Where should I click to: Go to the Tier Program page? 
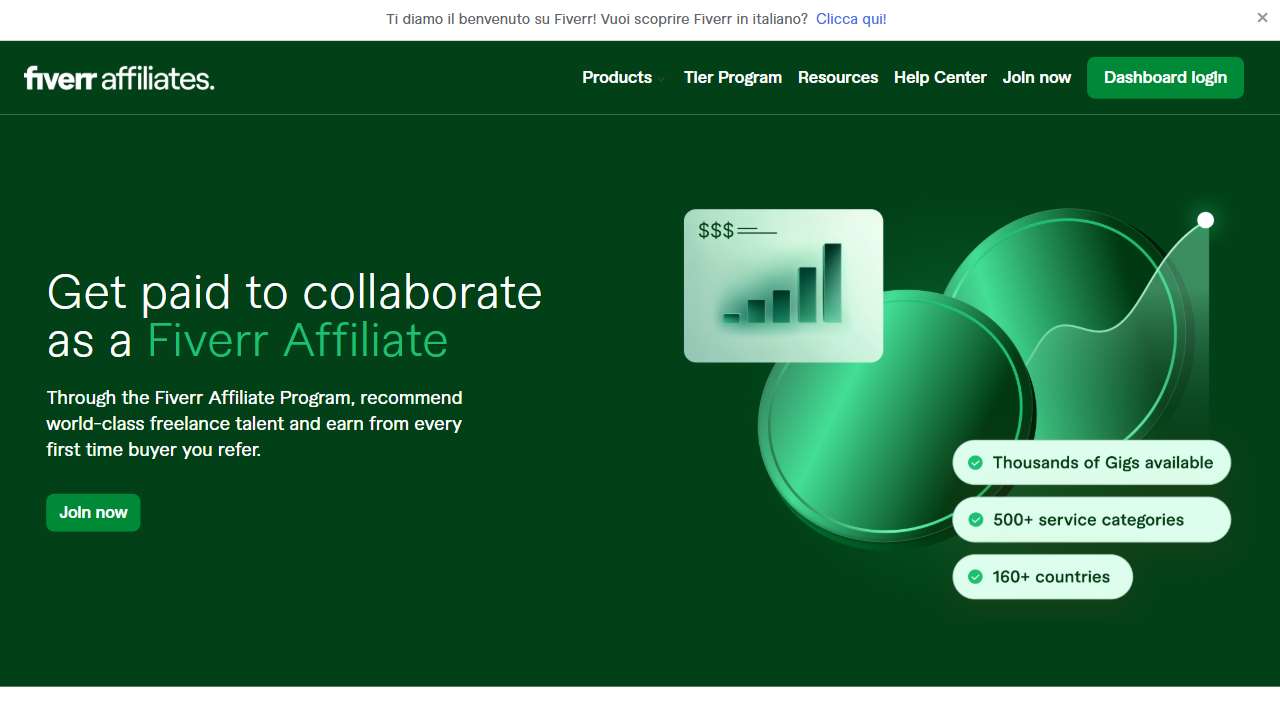click(732, 78)
